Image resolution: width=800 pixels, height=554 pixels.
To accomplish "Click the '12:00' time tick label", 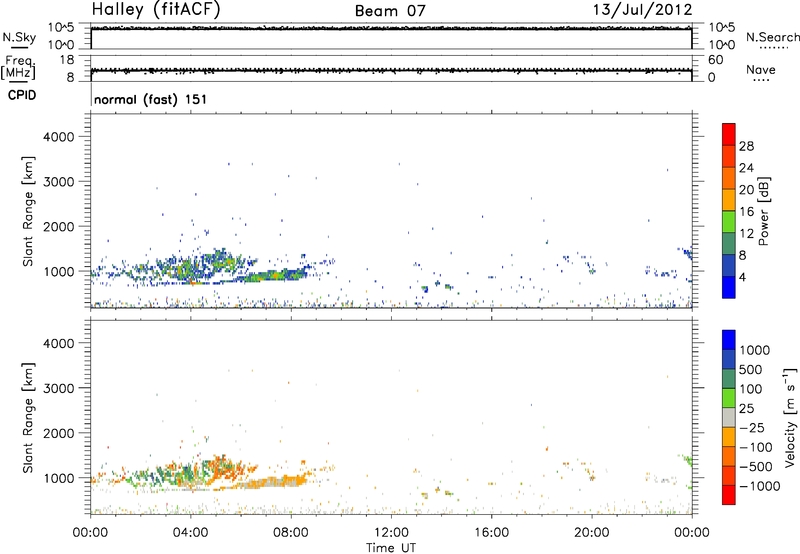I will pos(391,533).
